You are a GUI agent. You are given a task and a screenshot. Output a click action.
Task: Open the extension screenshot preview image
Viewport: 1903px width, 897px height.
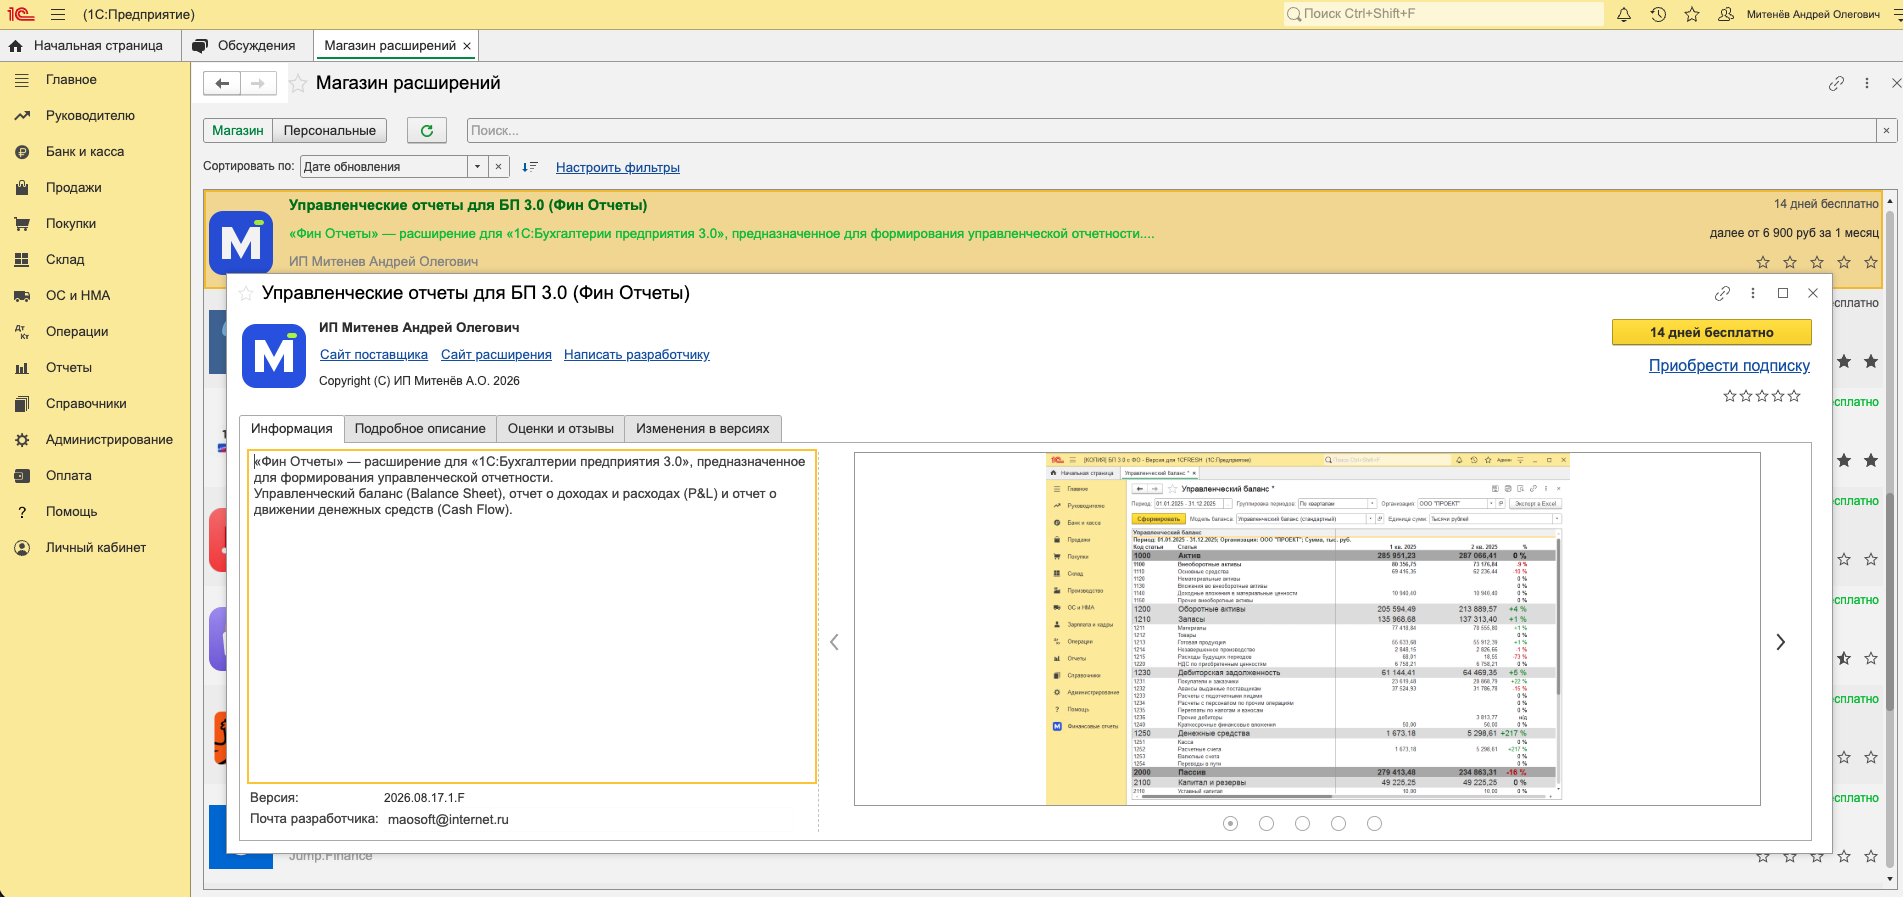(x=1307, y=629)
